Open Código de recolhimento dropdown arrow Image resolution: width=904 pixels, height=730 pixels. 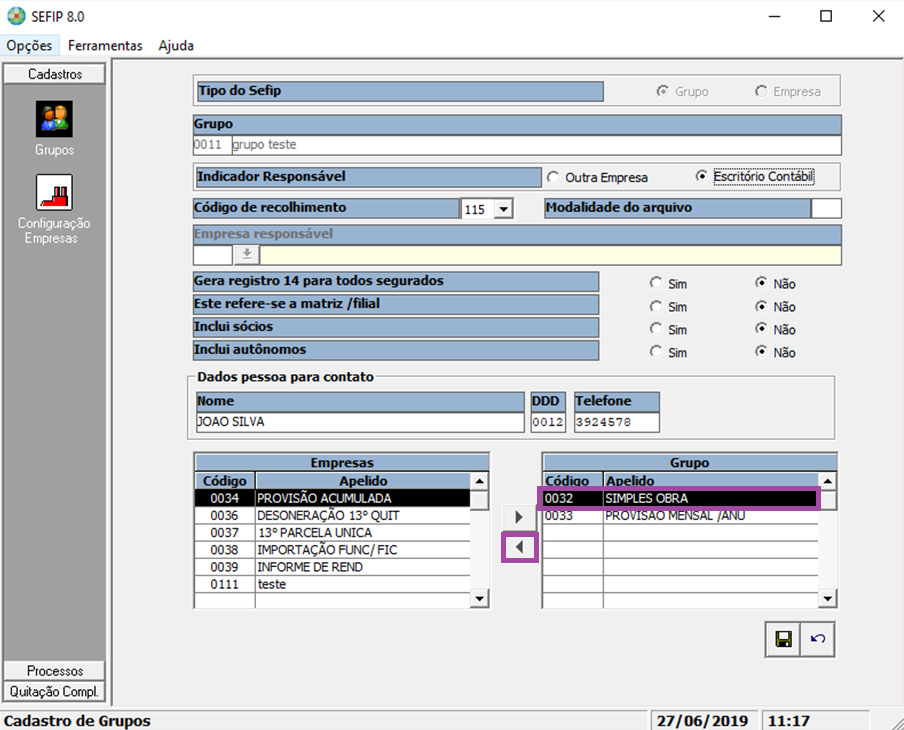(x=503, y=209)
